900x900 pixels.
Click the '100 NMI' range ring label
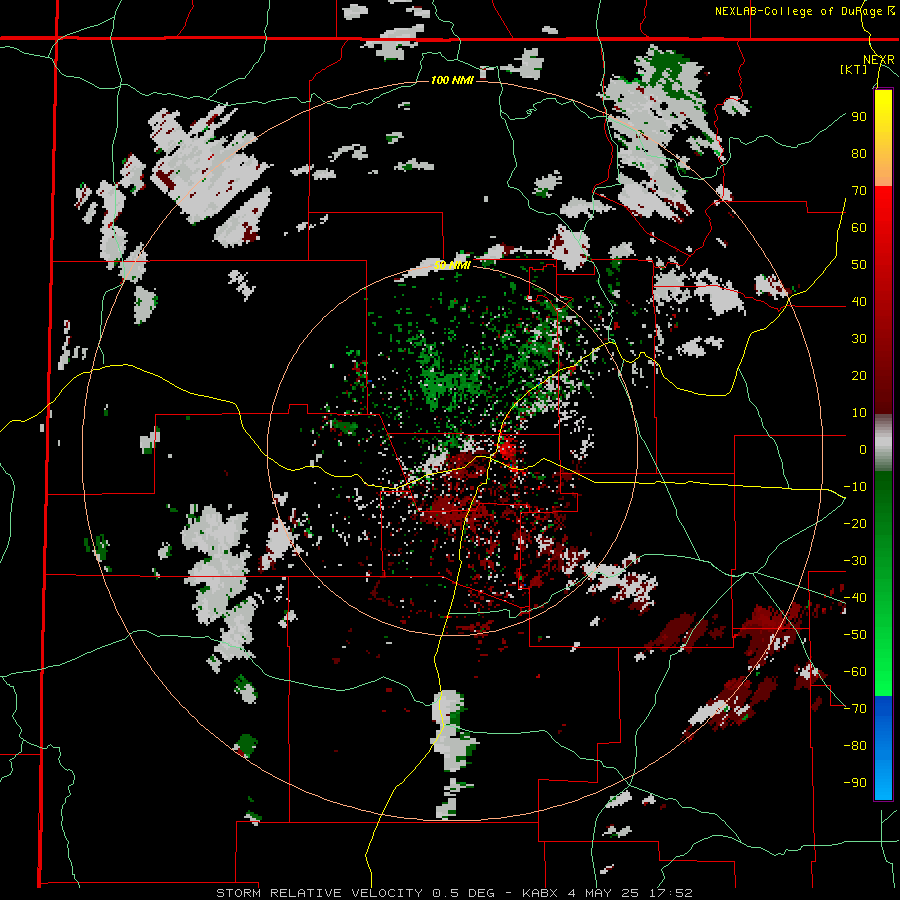[452, 80]
